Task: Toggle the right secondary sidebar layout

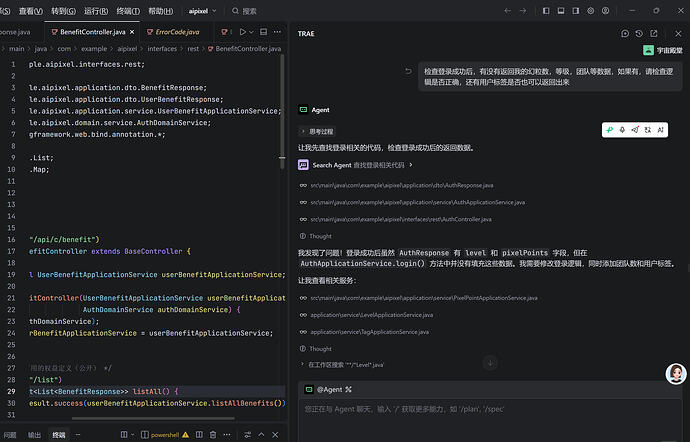Action: click(576, 11)
